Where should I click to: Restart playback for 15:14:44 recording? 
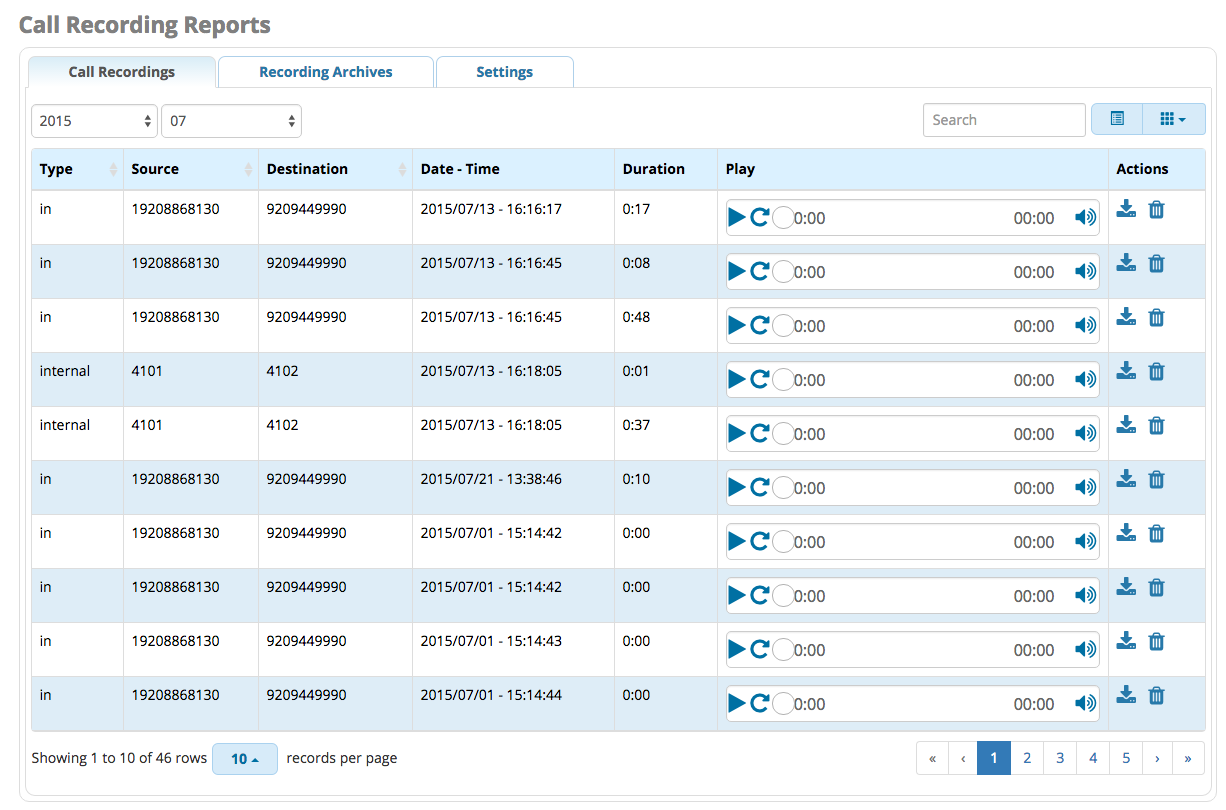[760, 703]
